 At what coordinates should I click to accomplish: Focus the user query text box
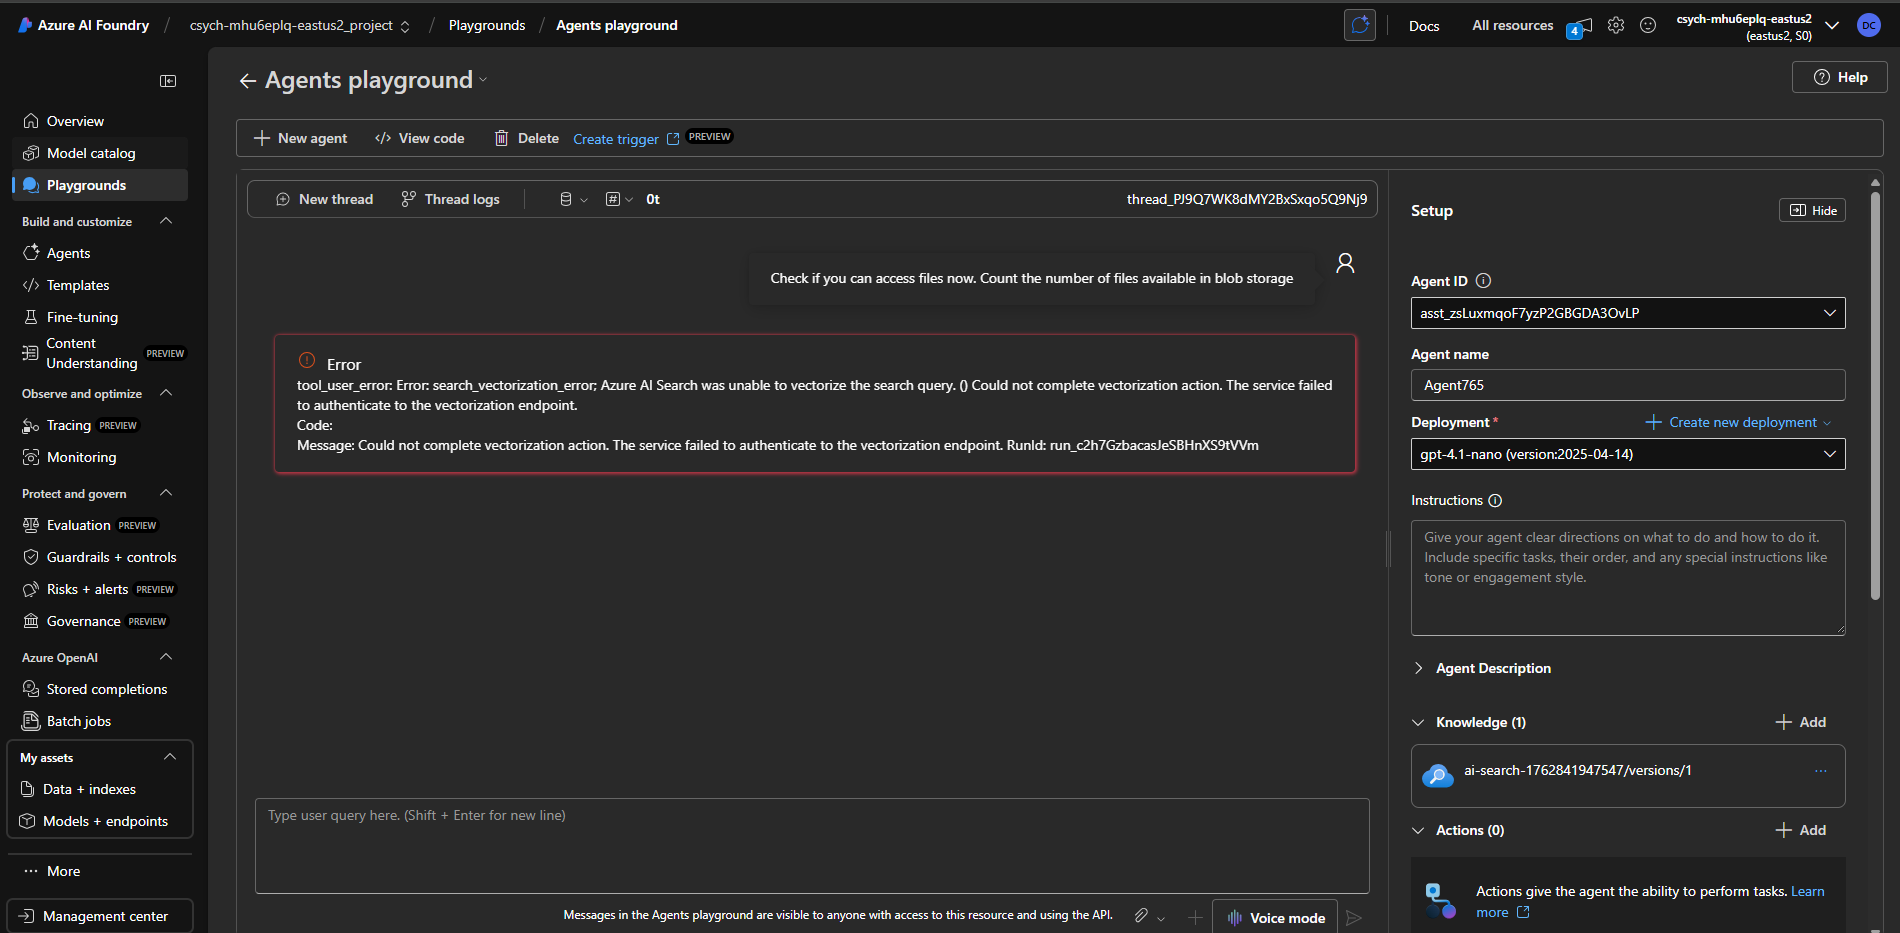(812, 846)
